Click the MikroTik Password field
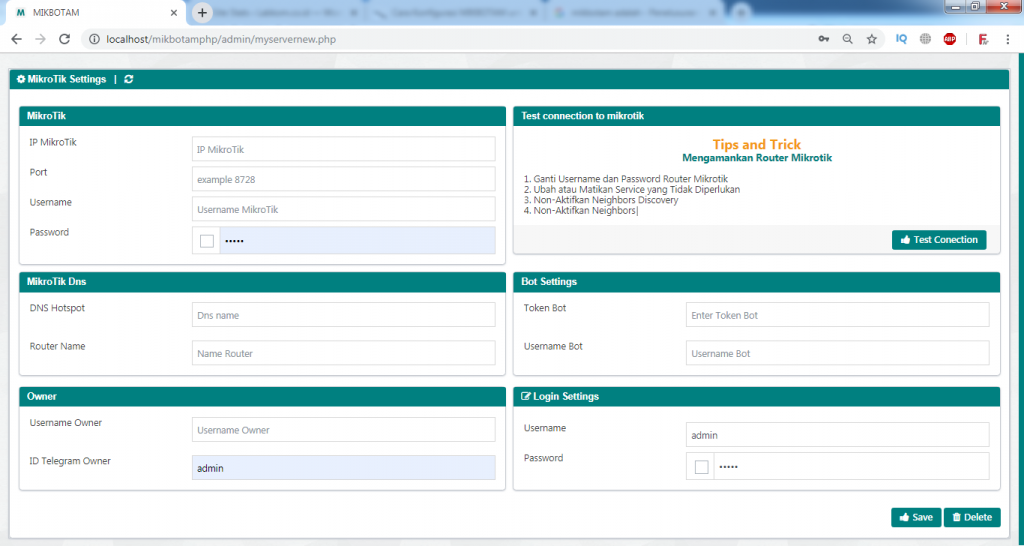 click(357, 240)
